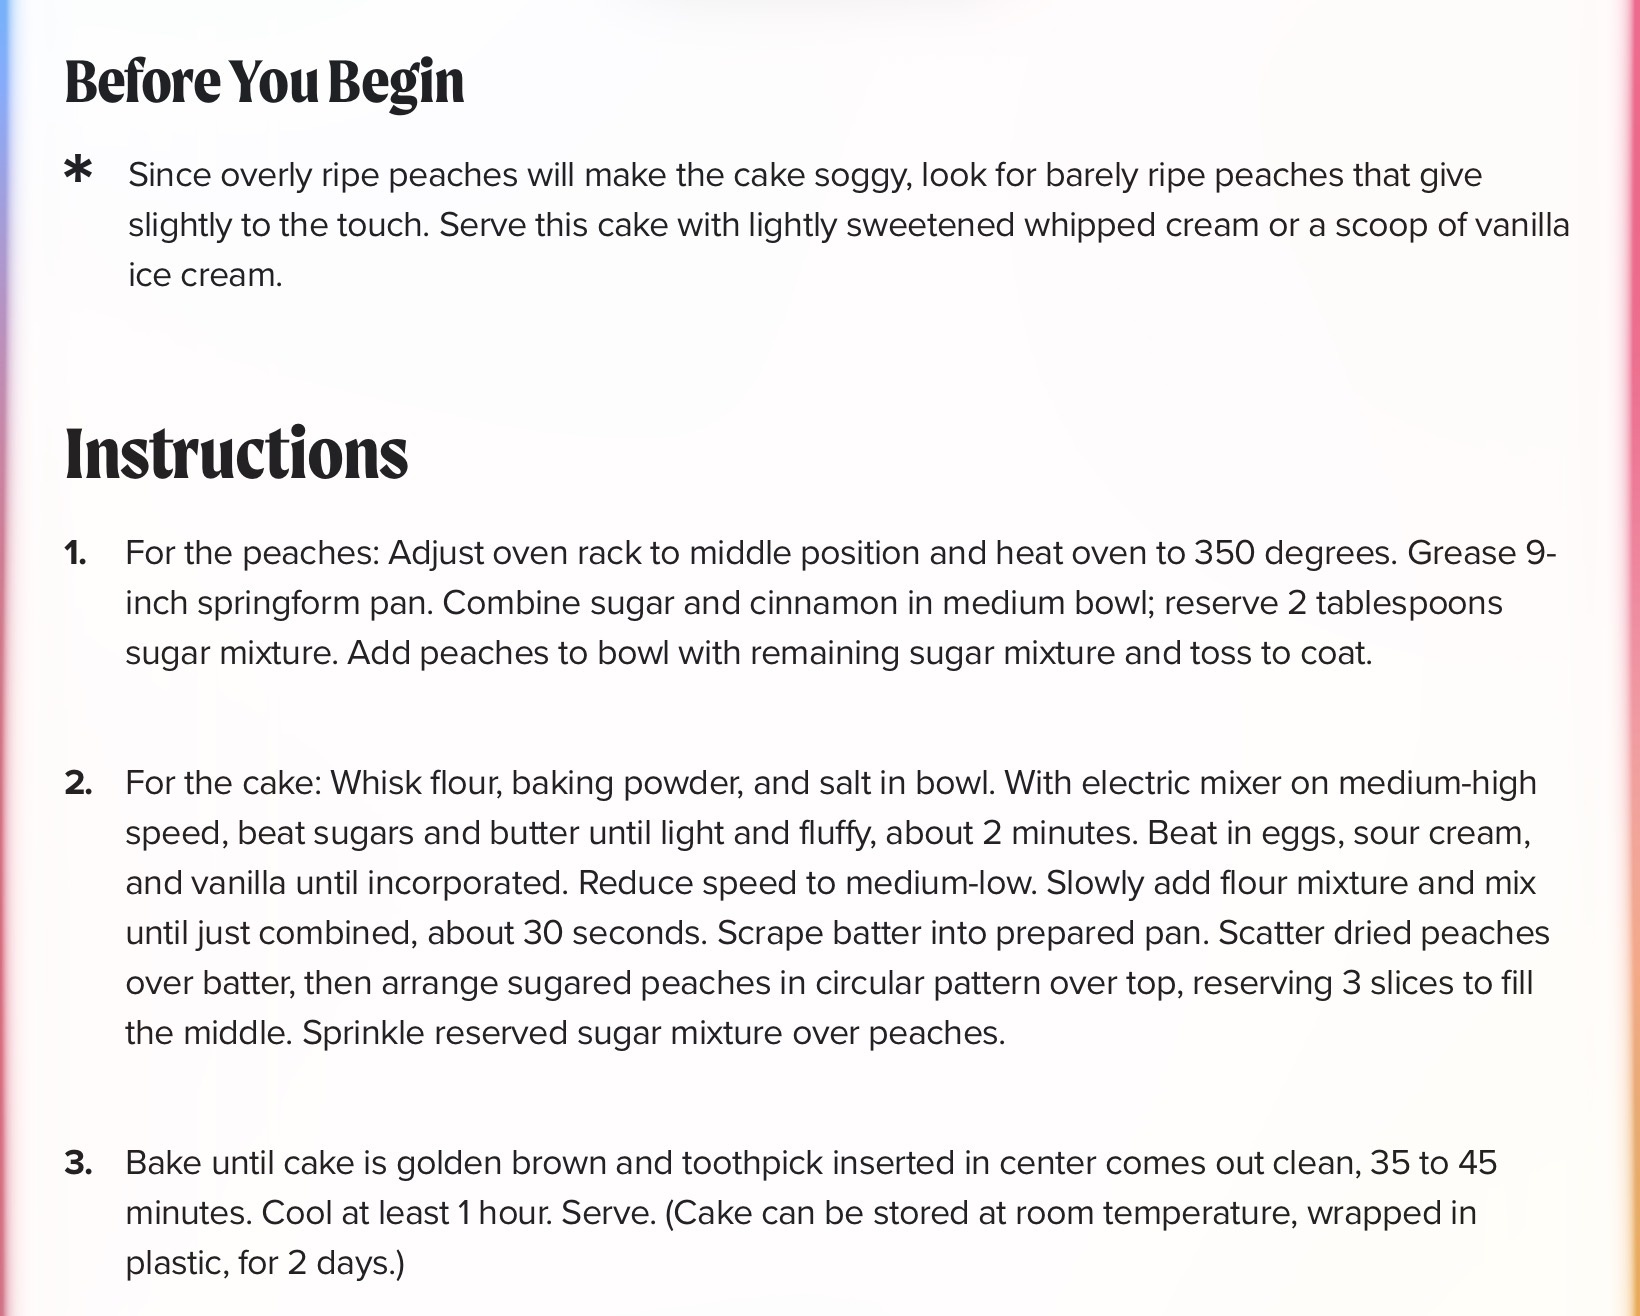Click the words 'vanilla ice cream' in tip
The height and width of the screenshot is (1316, 1640).
[849, 250]
